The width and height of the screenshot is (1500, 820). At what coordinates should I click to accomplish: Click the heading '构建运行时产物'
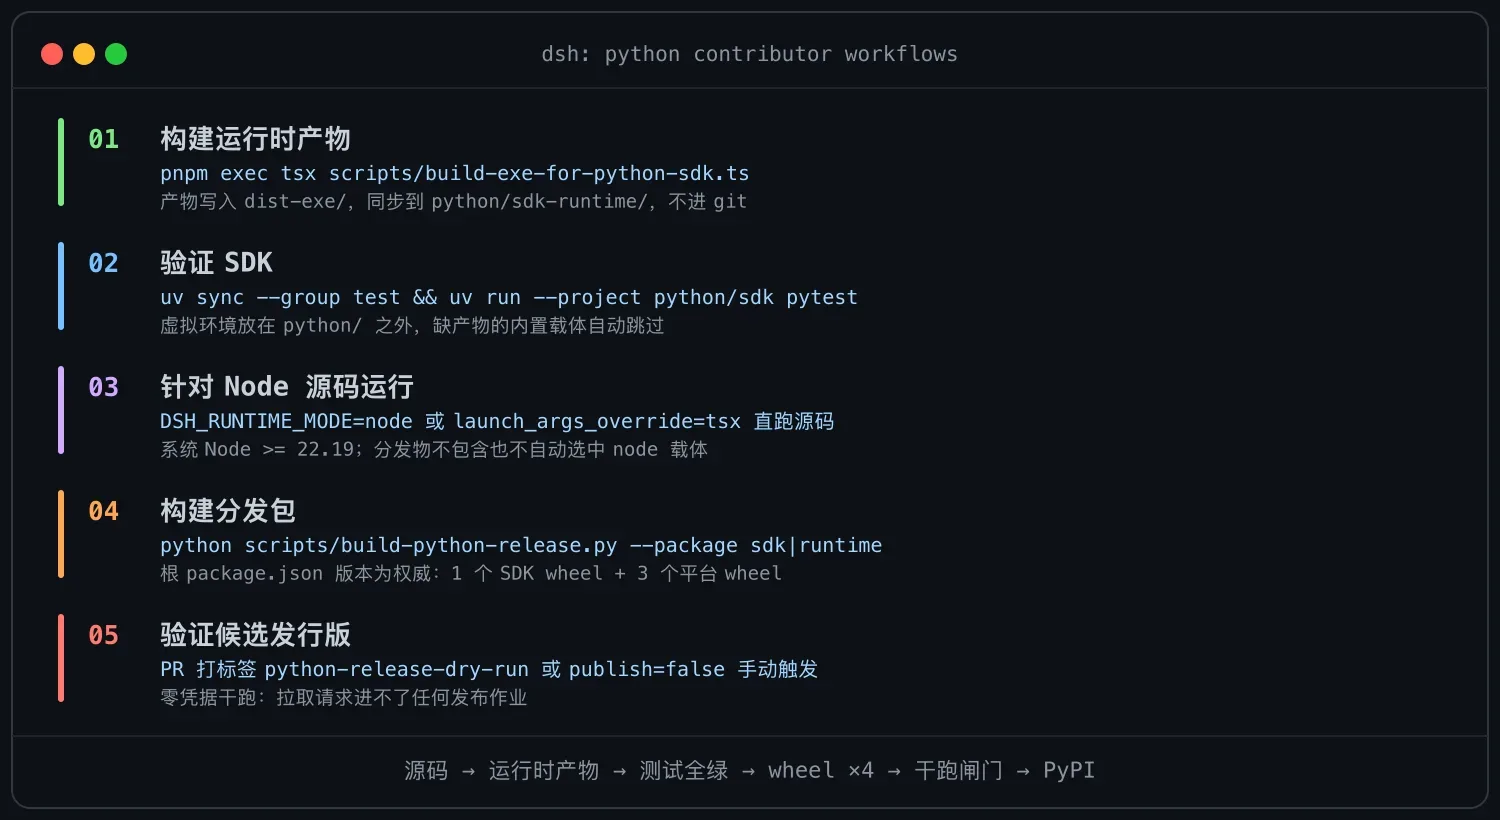(255, 139)
